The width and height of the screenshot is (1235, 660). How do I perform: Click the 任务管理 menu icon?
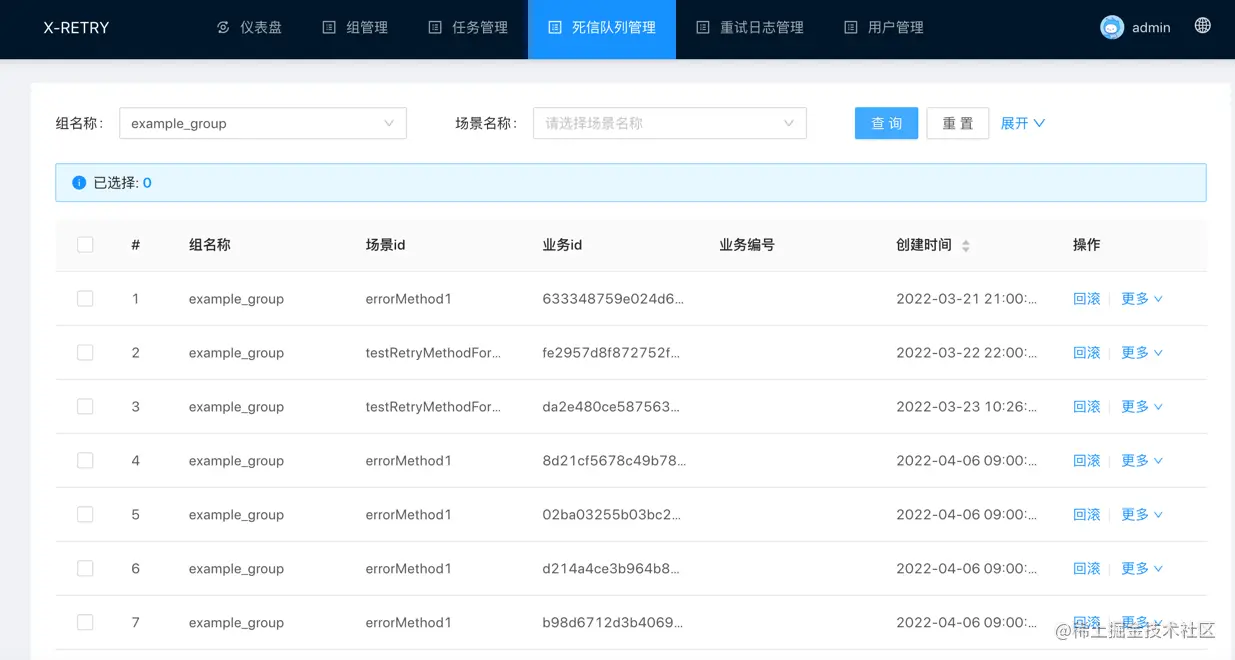coord(435,28)
